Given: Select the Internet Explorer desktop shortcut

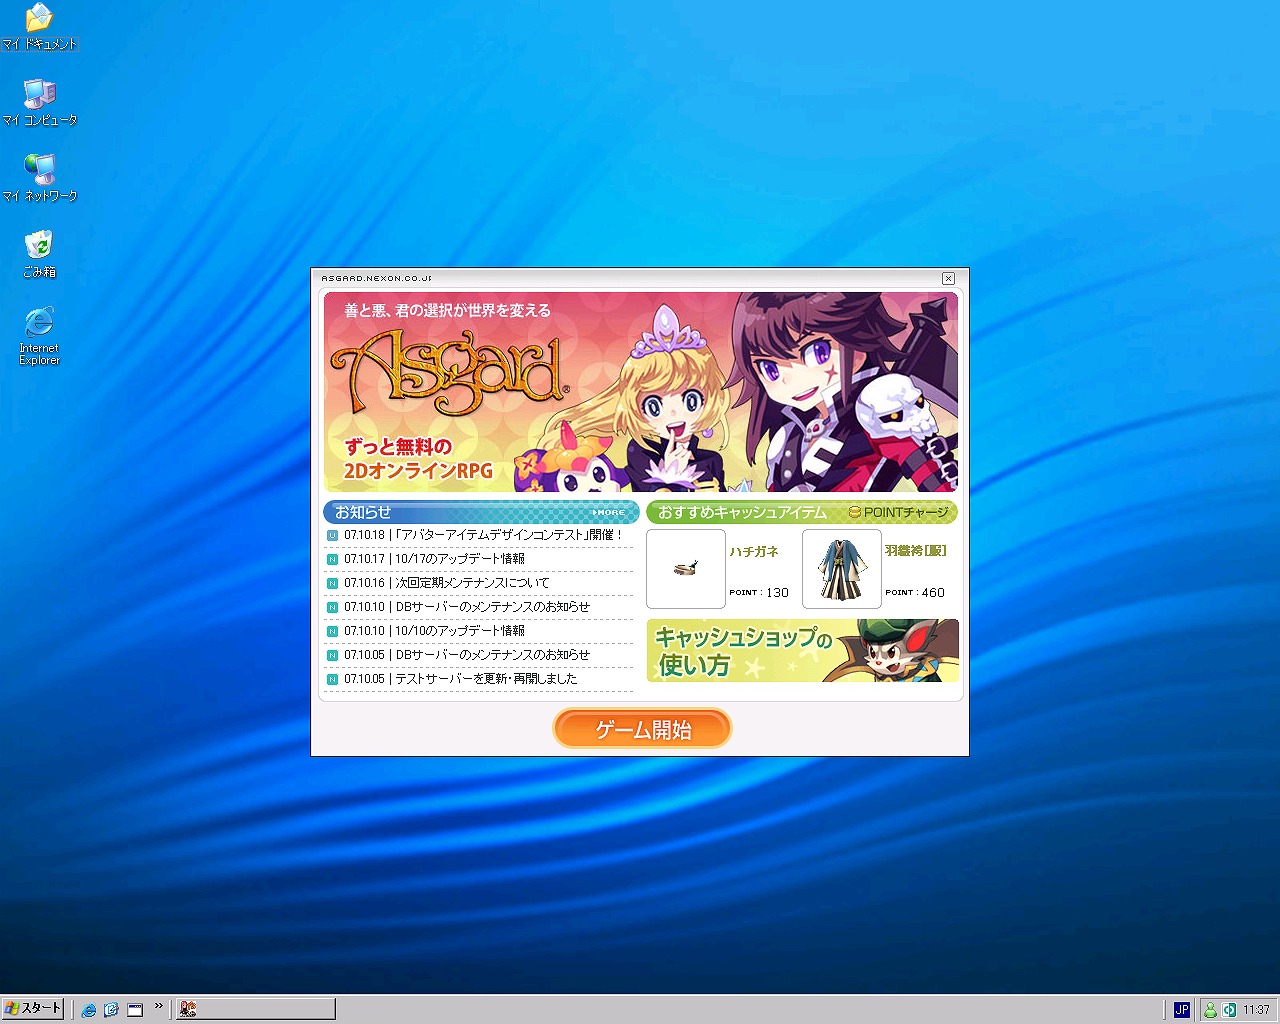Looking at the screenshot, I should pos(39,336).
